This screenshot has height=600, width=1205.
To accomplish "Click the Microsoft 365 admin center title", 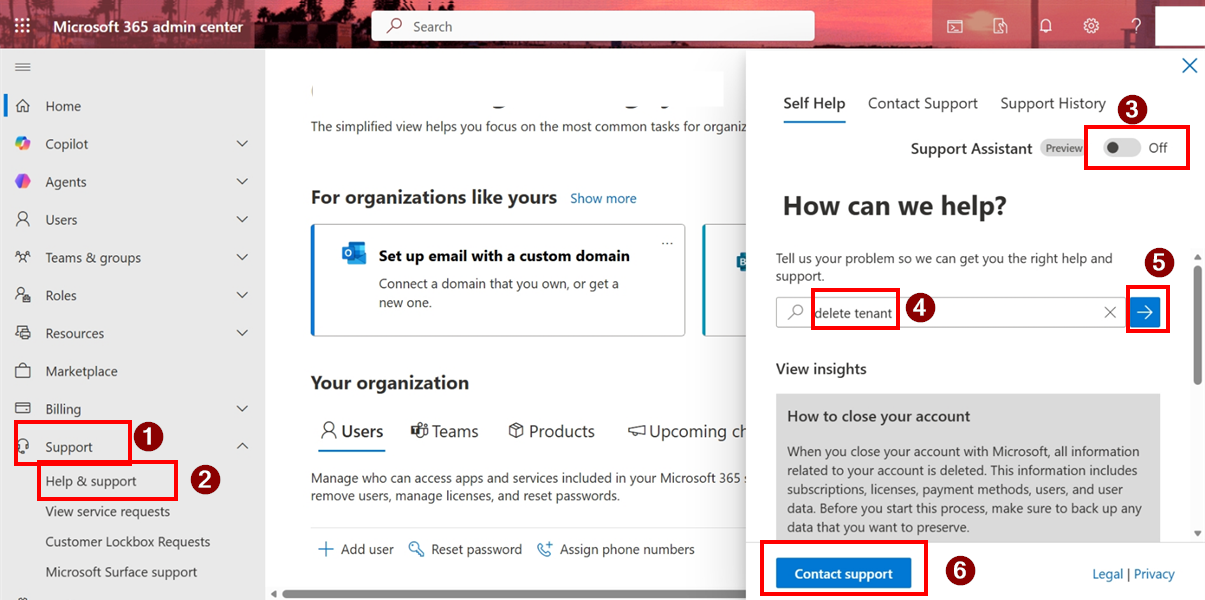I will 148,26.
